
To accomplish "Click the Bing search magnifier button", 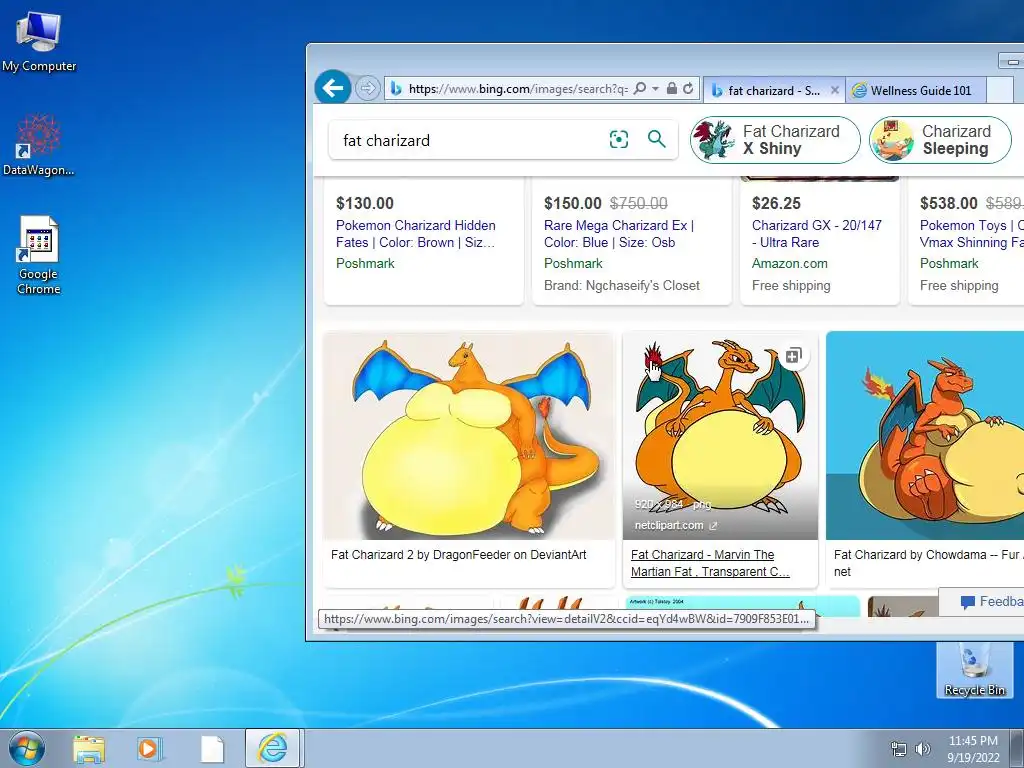I will pyautogui.click(x=656, y=138).
